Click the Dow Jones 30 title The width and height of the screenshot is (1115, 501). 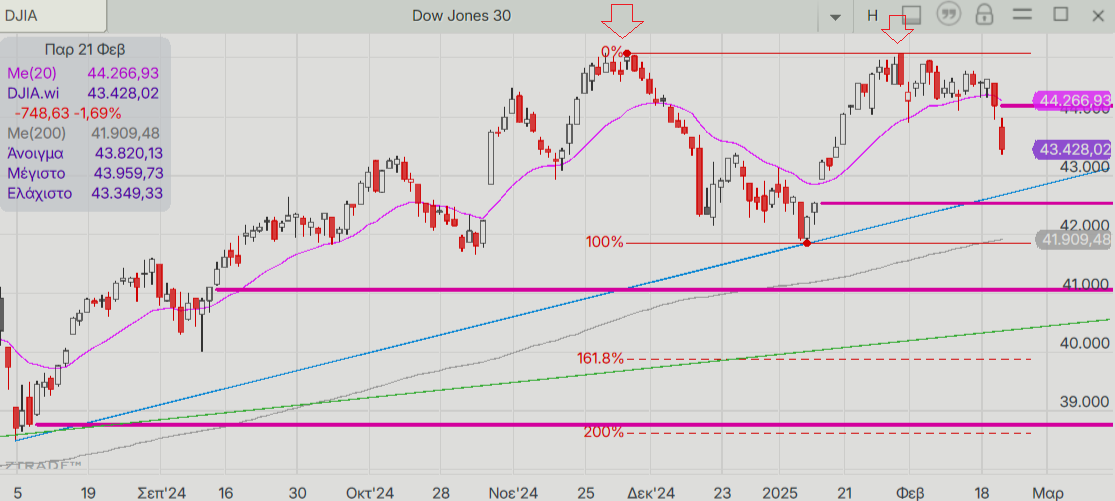pos(461,16)
